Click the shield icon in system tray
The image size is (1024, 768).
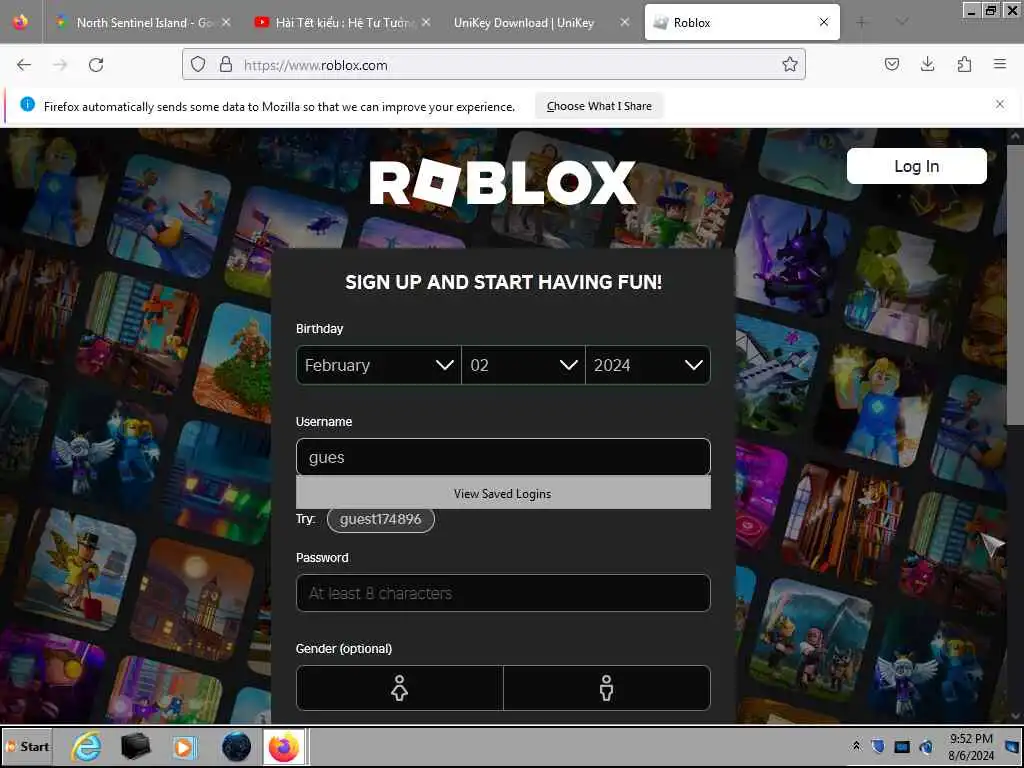(878, 746)
